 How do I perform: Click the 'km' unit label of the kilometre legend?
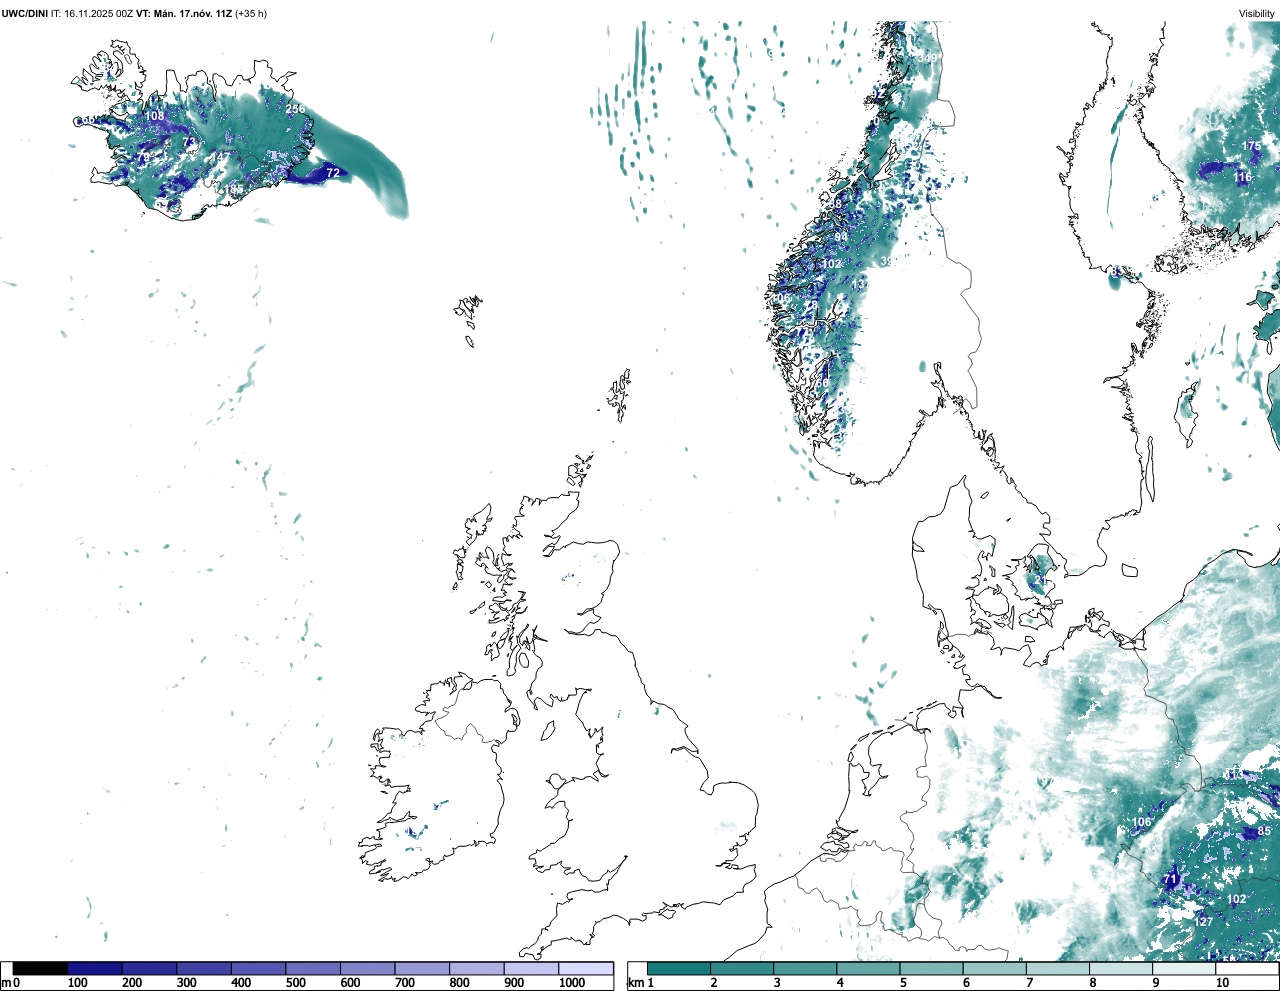(x=636, y=983)
